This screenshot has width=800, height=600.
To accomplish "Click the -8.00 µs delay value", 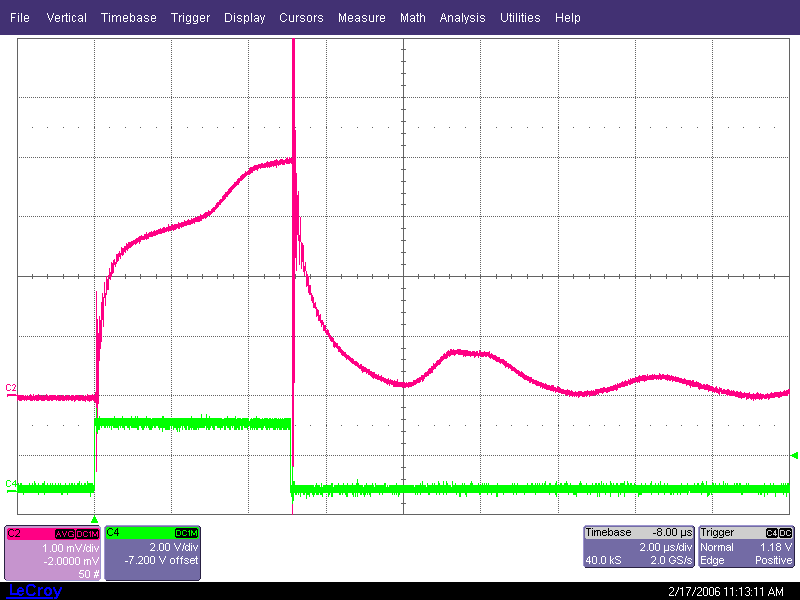I will point(672,533).
